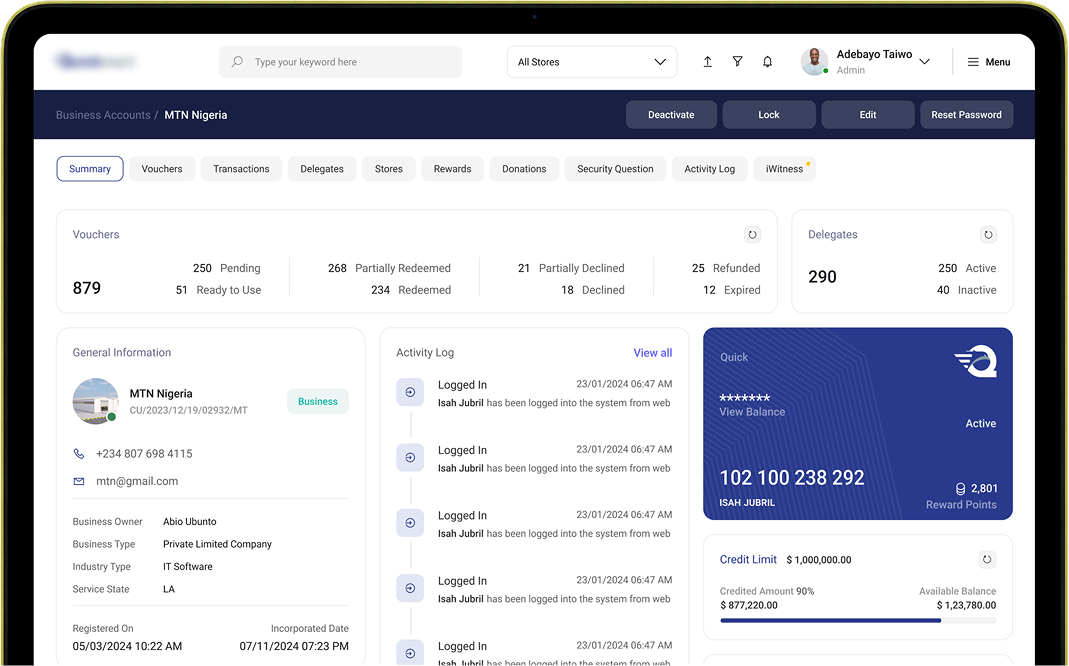
Task: Click the Edit button
Action: click(868, 115)
